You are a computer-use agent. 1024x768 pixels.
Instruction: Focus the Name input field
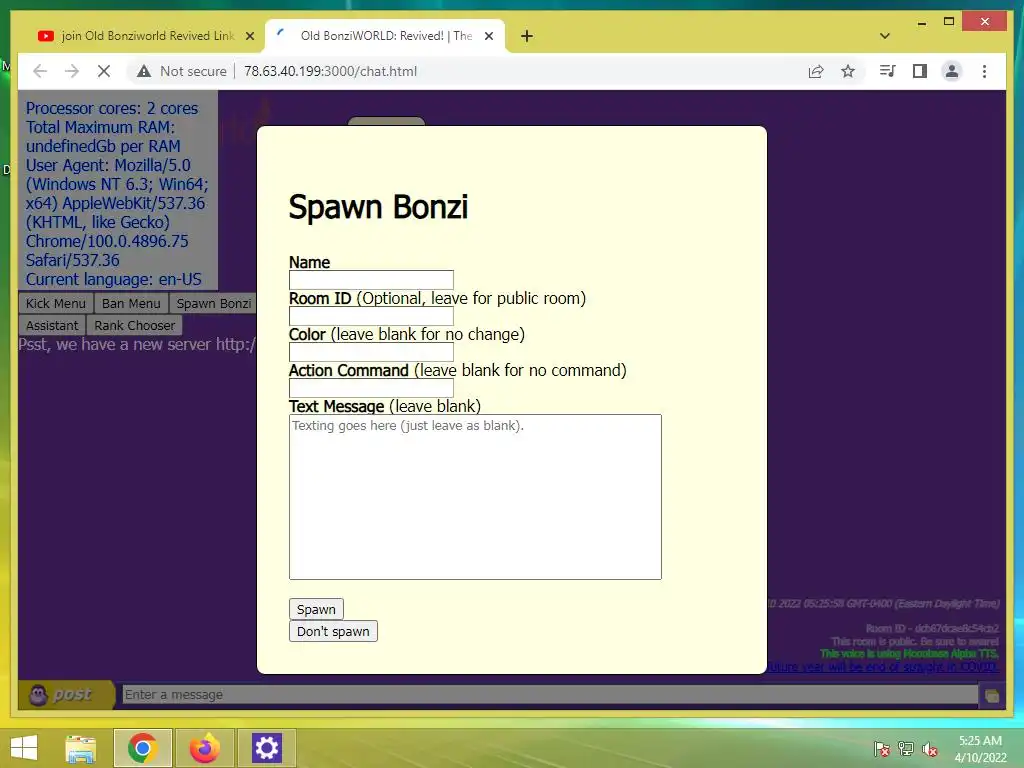371,280
